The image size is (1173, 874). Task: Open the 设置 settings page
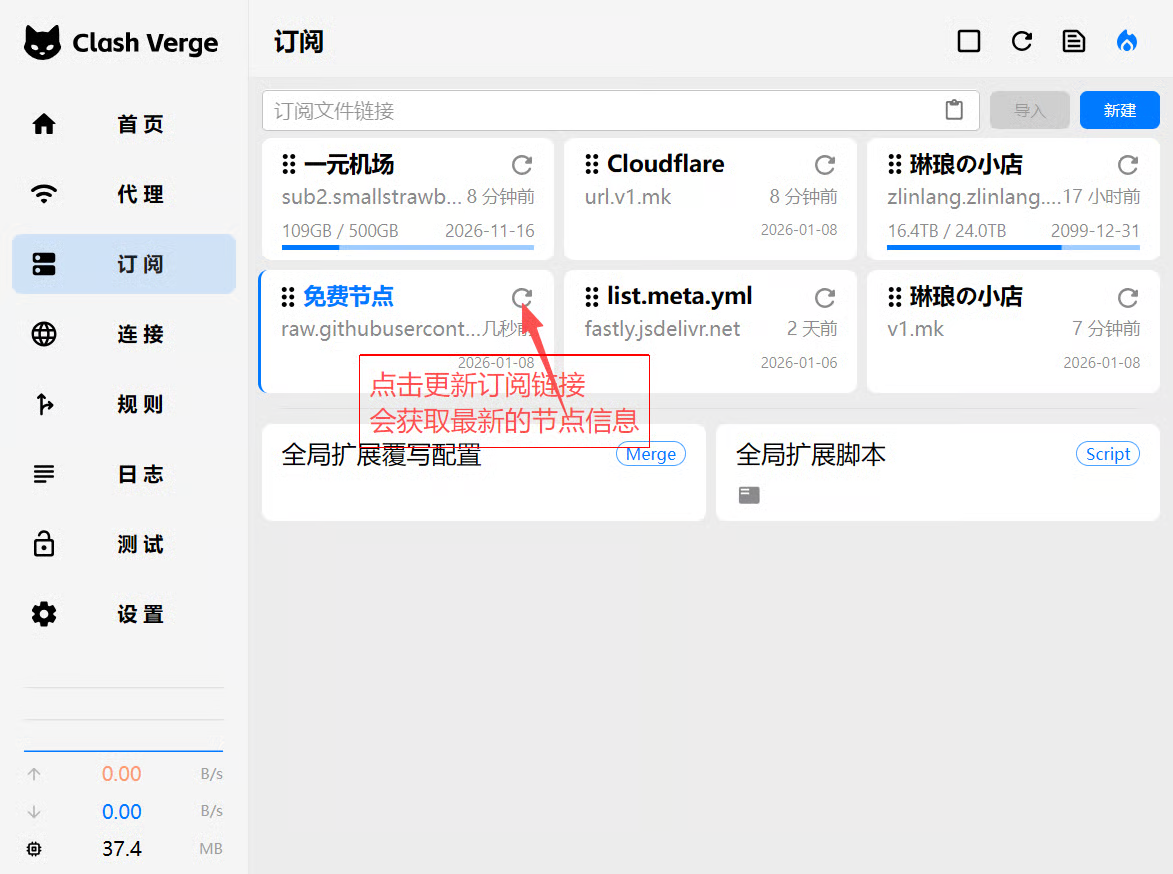click(124, 614)
